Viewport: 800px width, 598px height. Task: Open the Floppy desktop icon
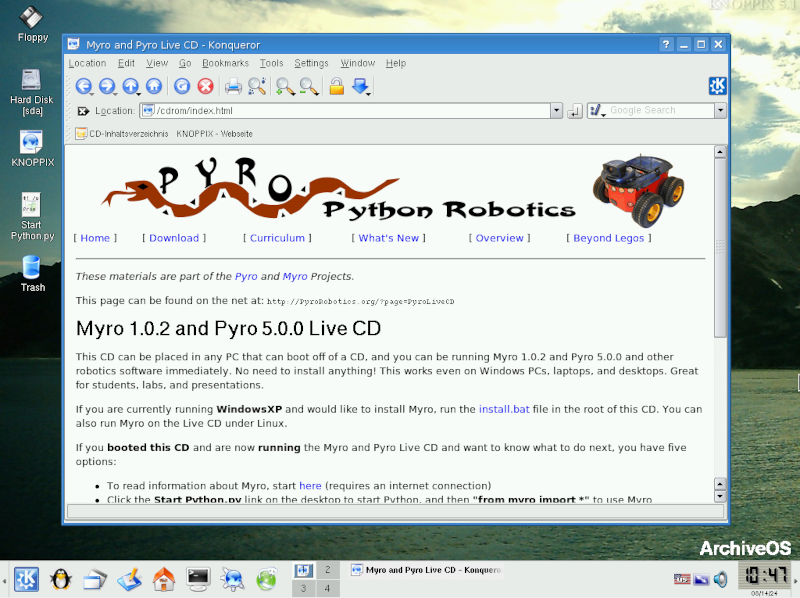(x=33, y=24)
